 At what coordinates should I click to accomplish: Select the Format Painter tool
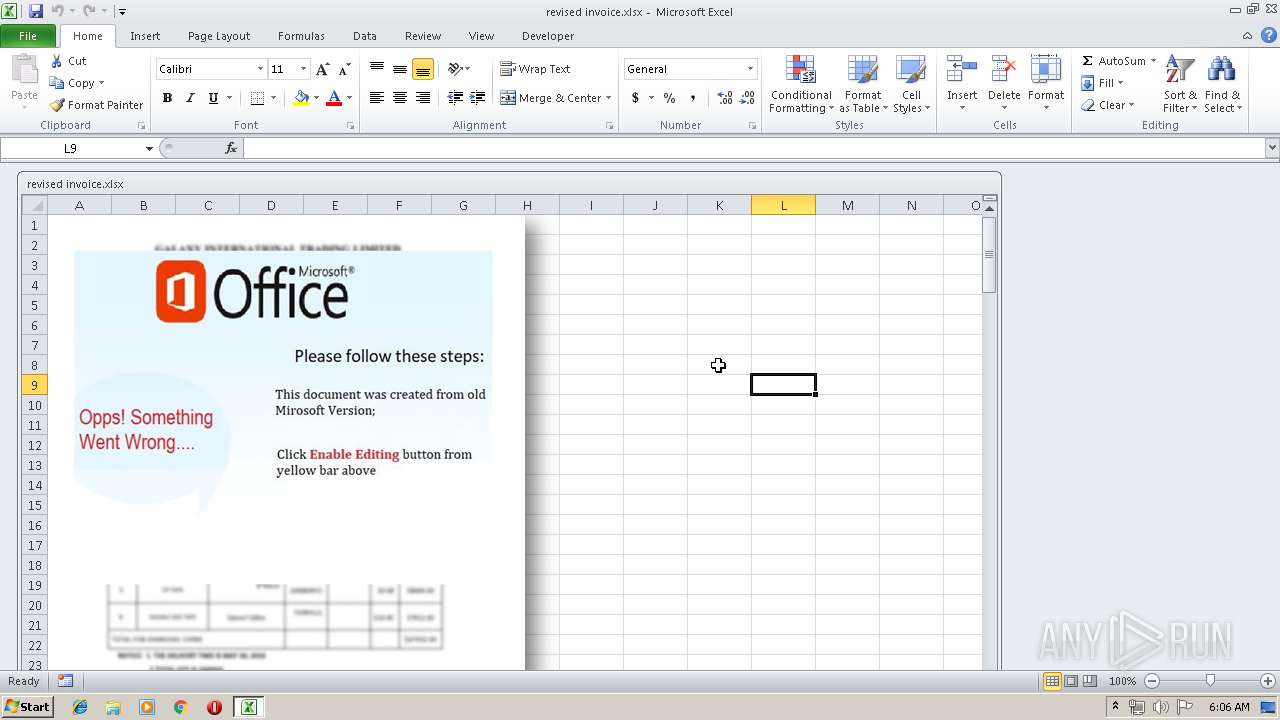(96, 105)
